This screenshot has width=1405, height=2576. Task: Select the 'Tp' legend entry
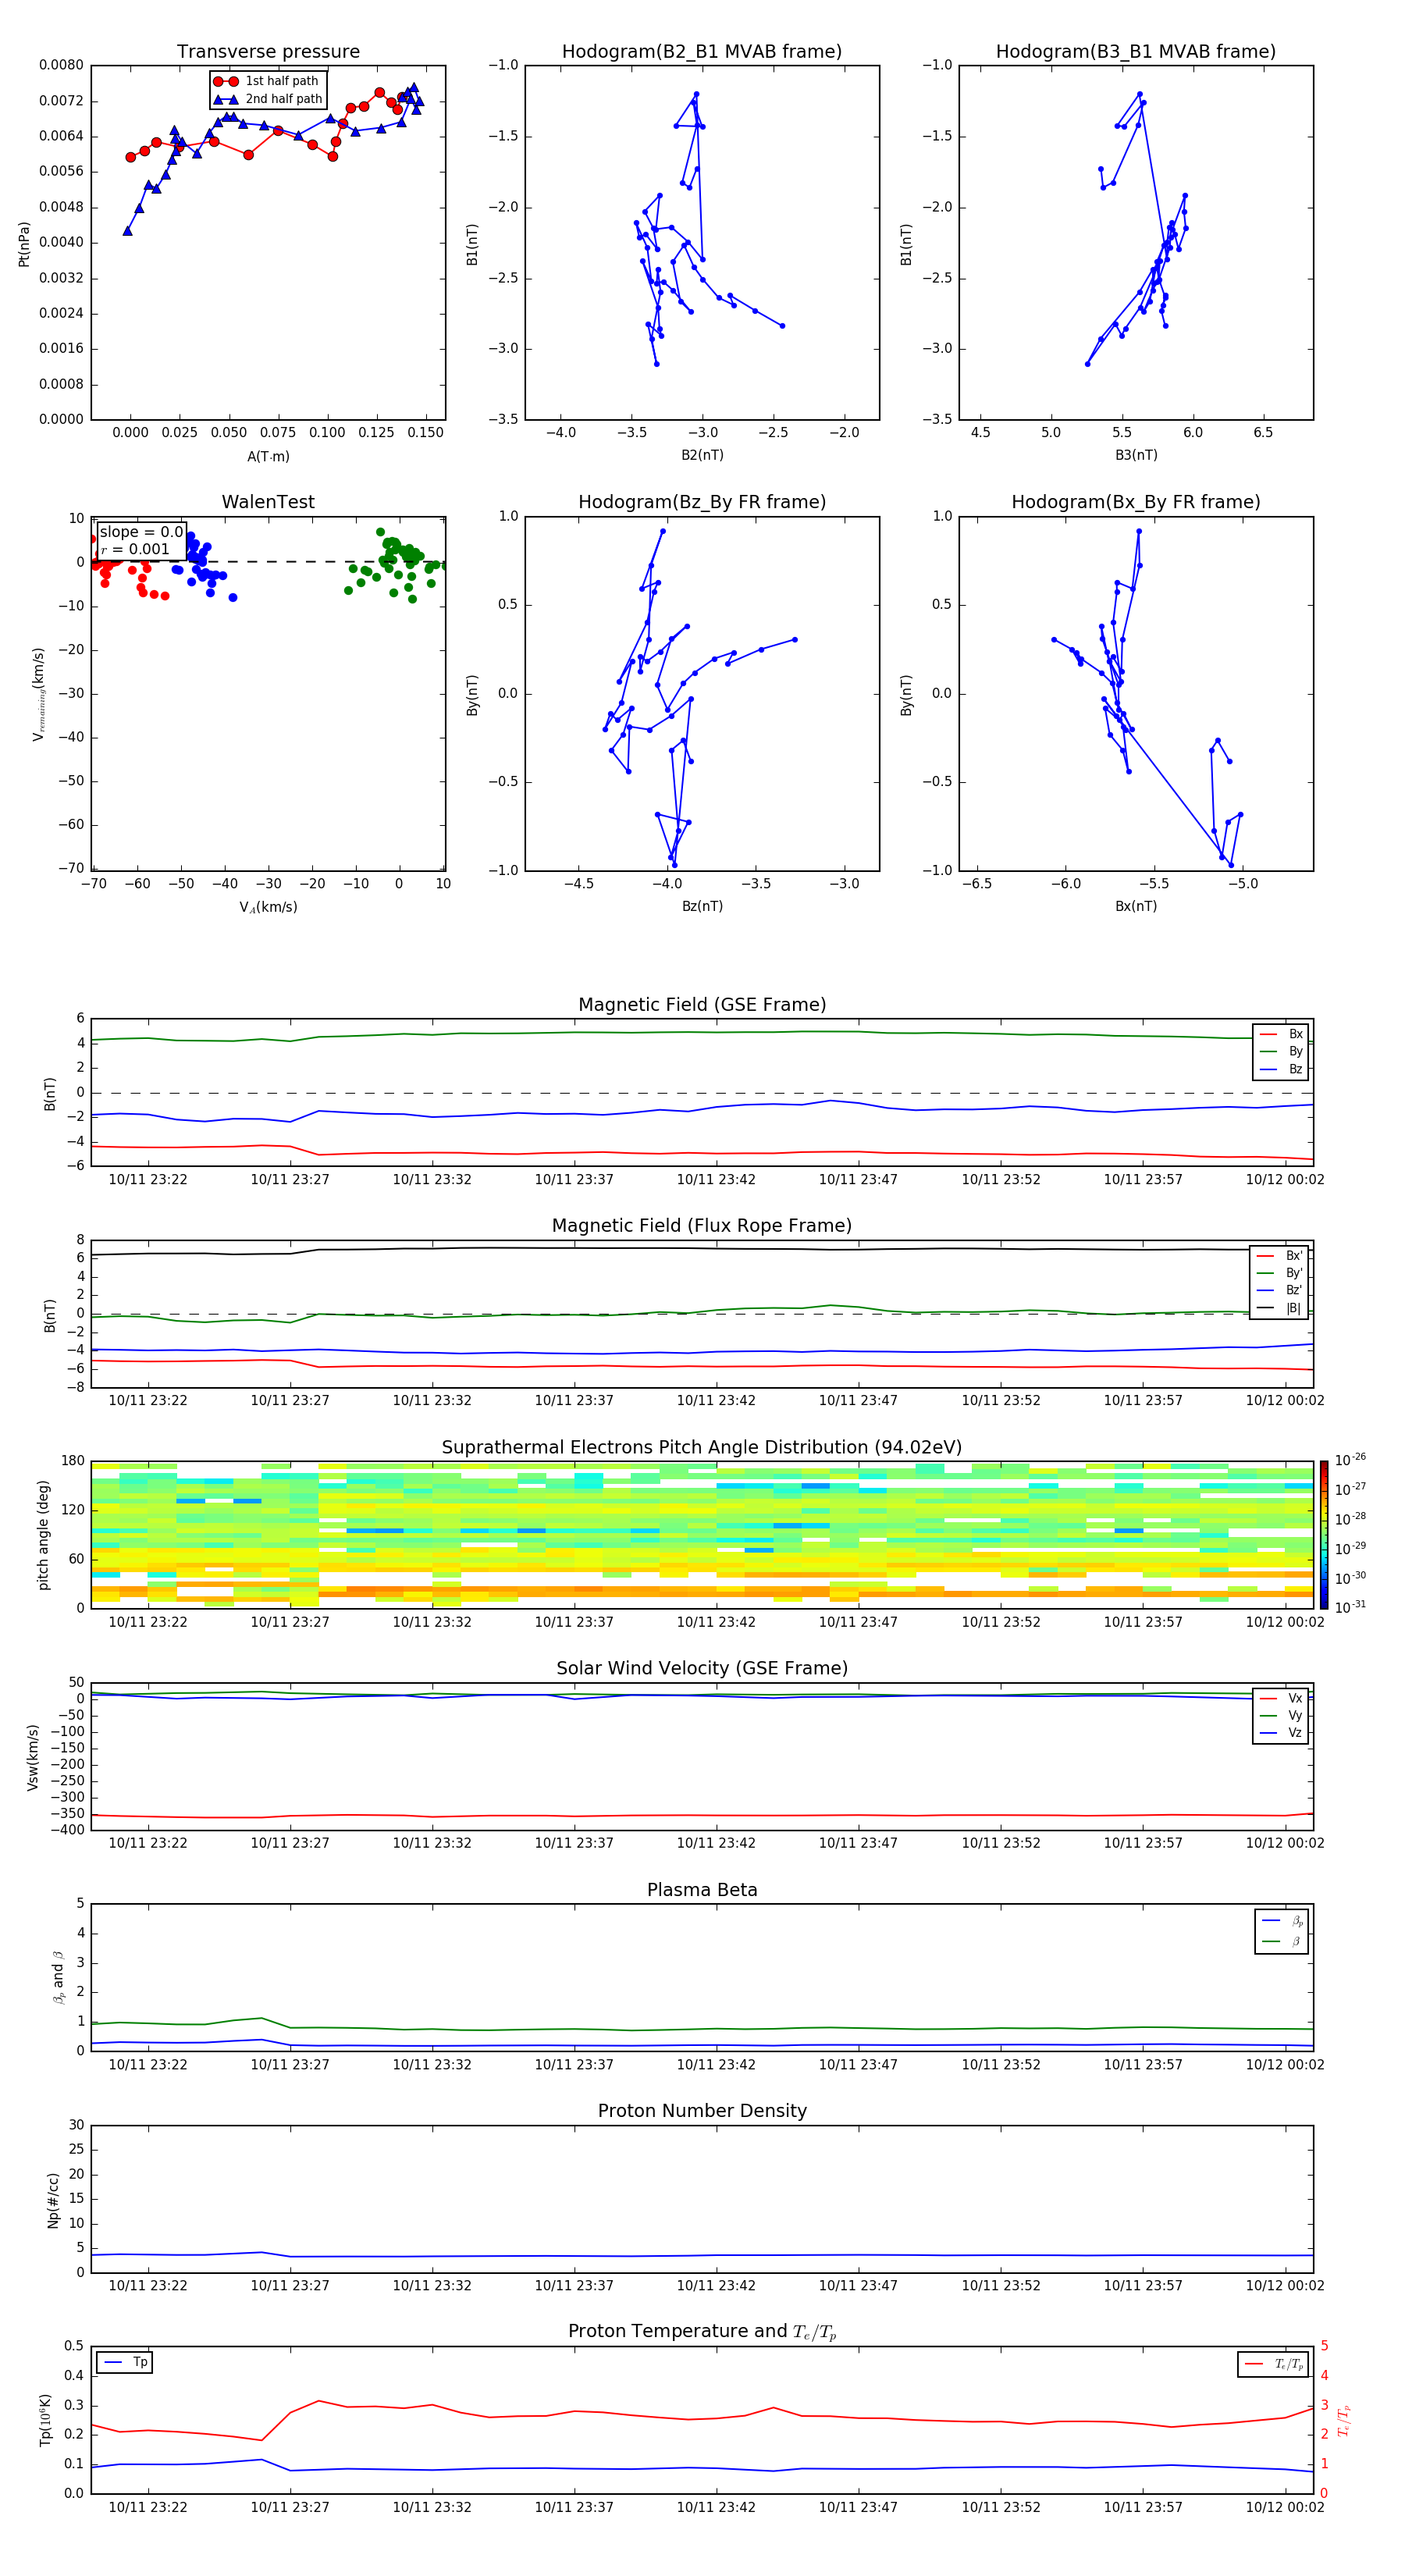(x=126, y=2362)
